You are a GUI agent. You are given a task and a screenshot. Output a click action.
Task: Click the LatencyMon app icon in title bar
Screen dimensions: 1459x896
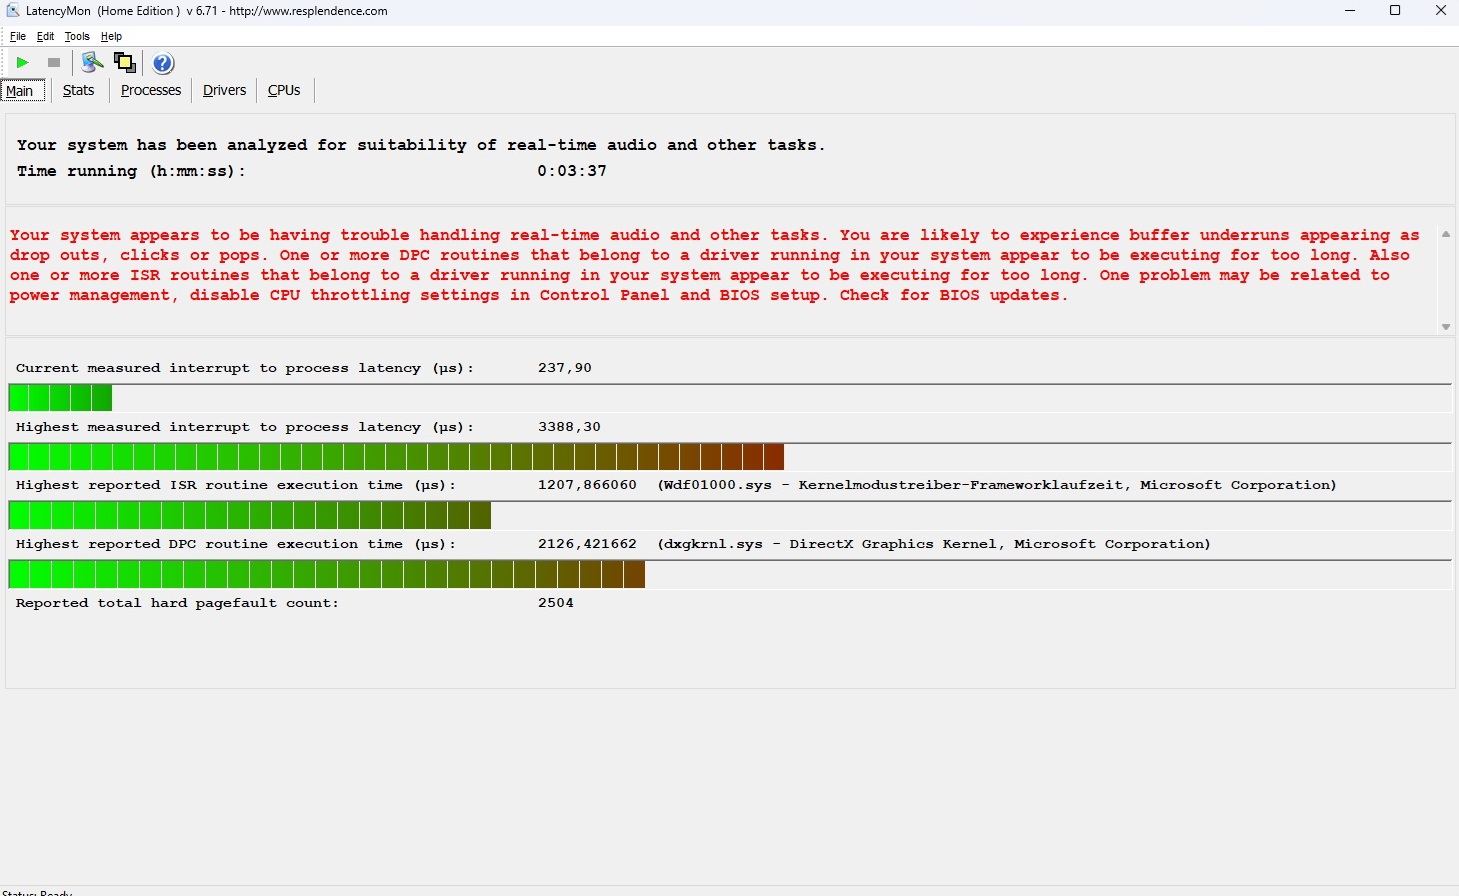click(13, 11)
